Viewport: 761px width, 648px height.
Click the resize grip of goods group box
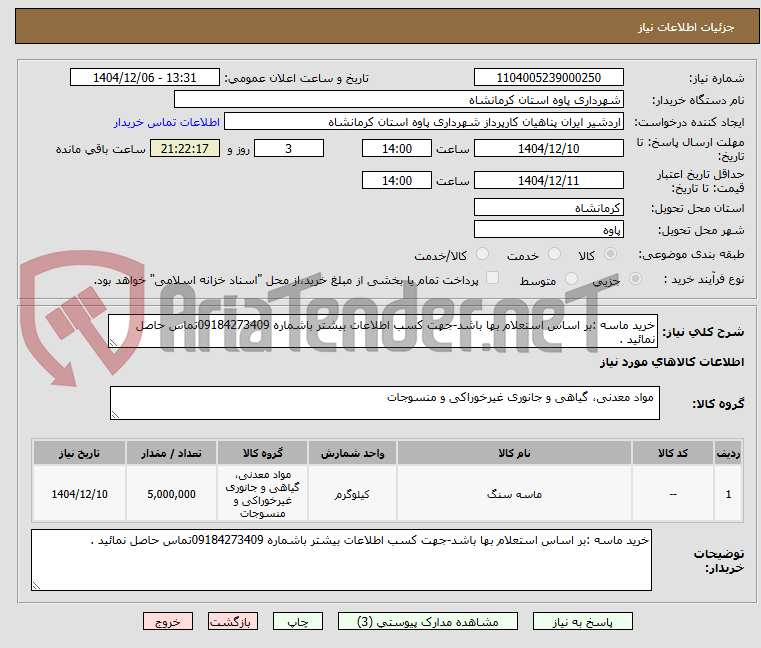tap(115, 415)
